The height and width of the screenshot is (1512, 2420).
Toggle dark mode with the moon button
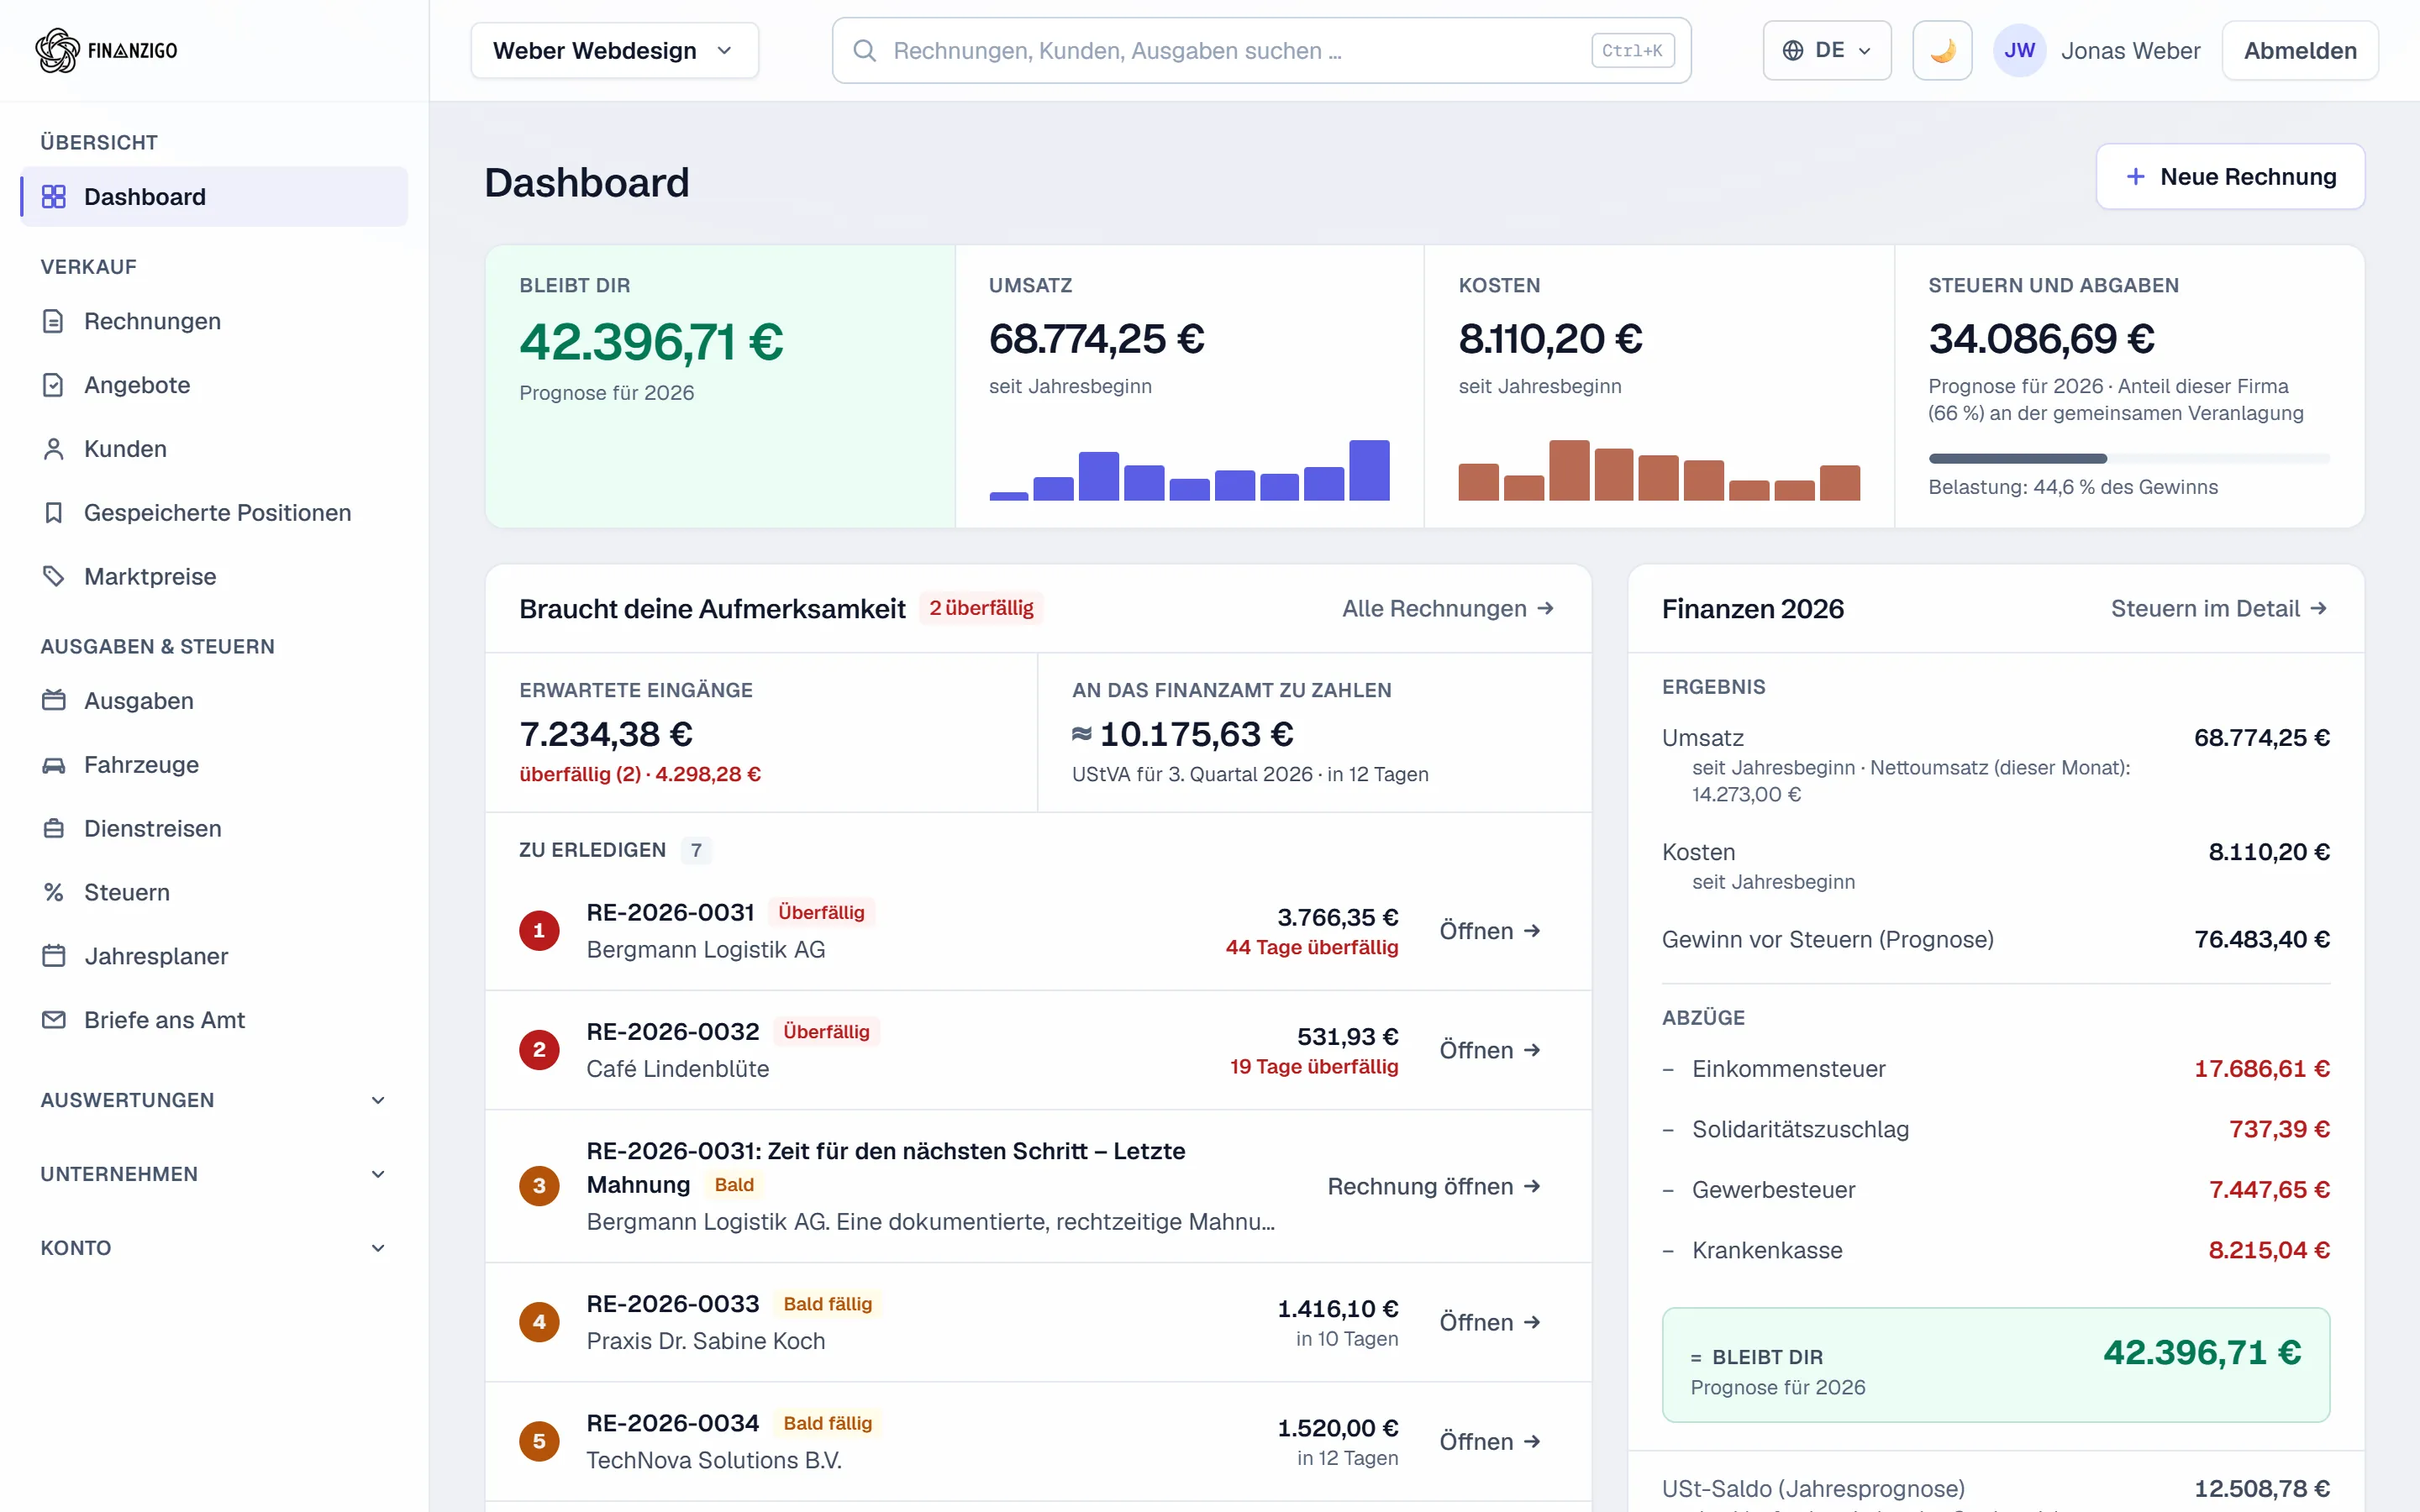(1942, 51)
